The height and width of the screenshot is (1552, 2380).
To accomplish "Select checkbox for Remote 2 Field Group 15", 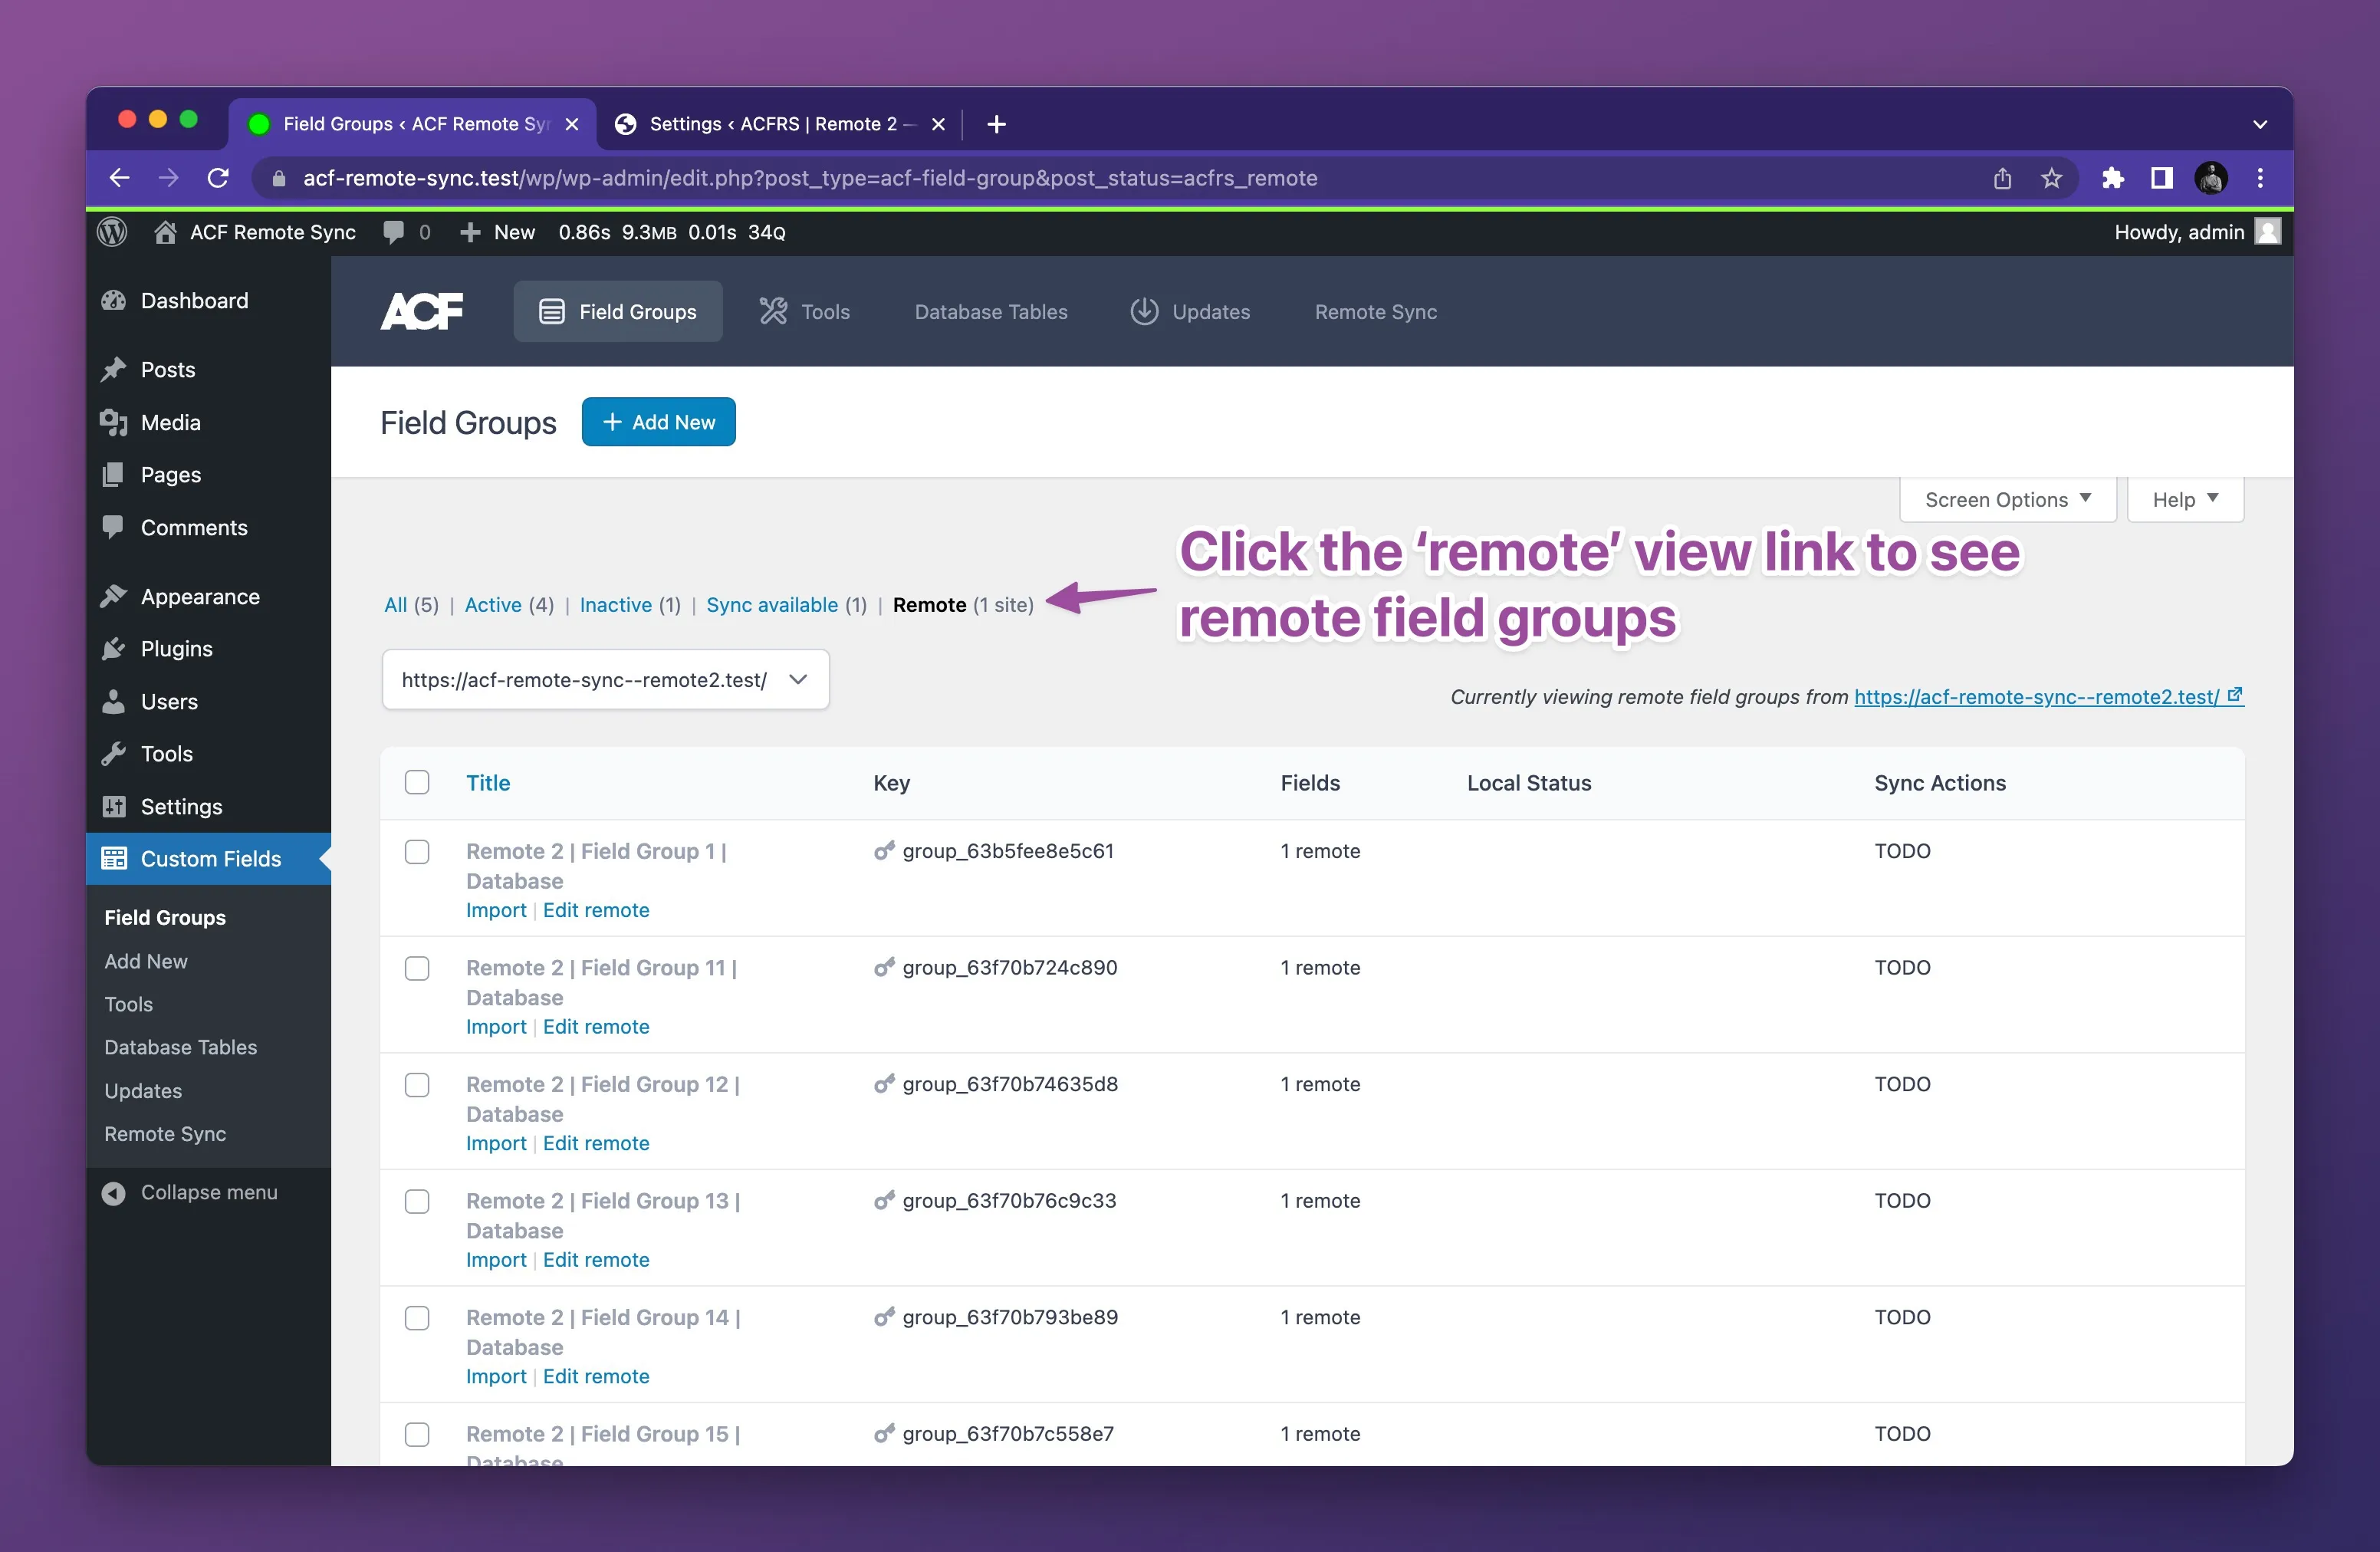I will click(417, 1434).
